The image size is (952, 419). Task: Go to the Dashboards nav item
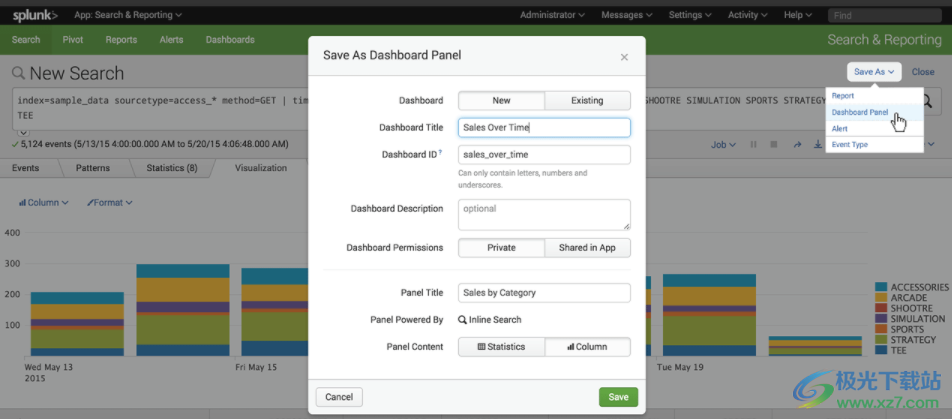click(x=230, y=40)
